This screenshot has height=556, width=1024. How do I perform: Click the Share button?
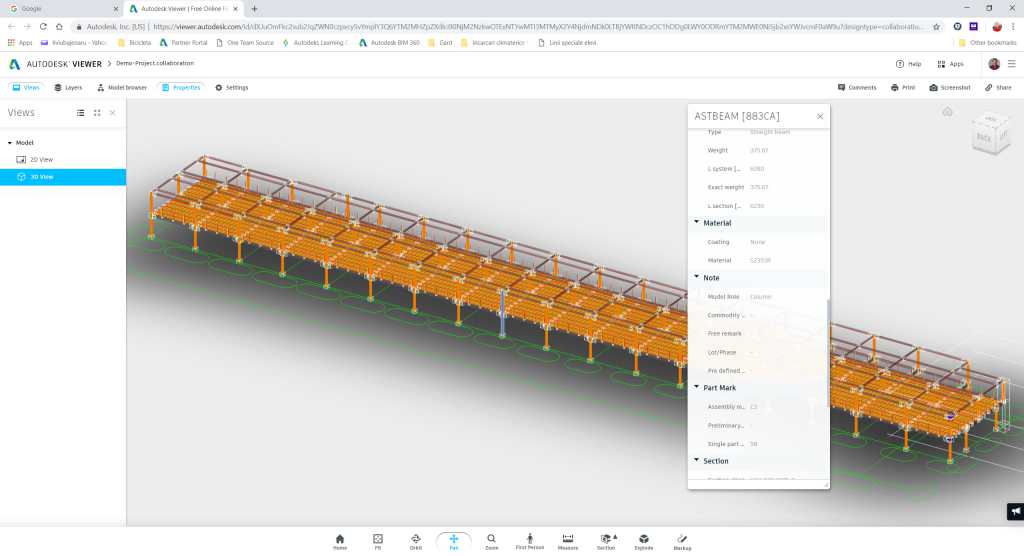pyautogui.click(x=998, y=88)
